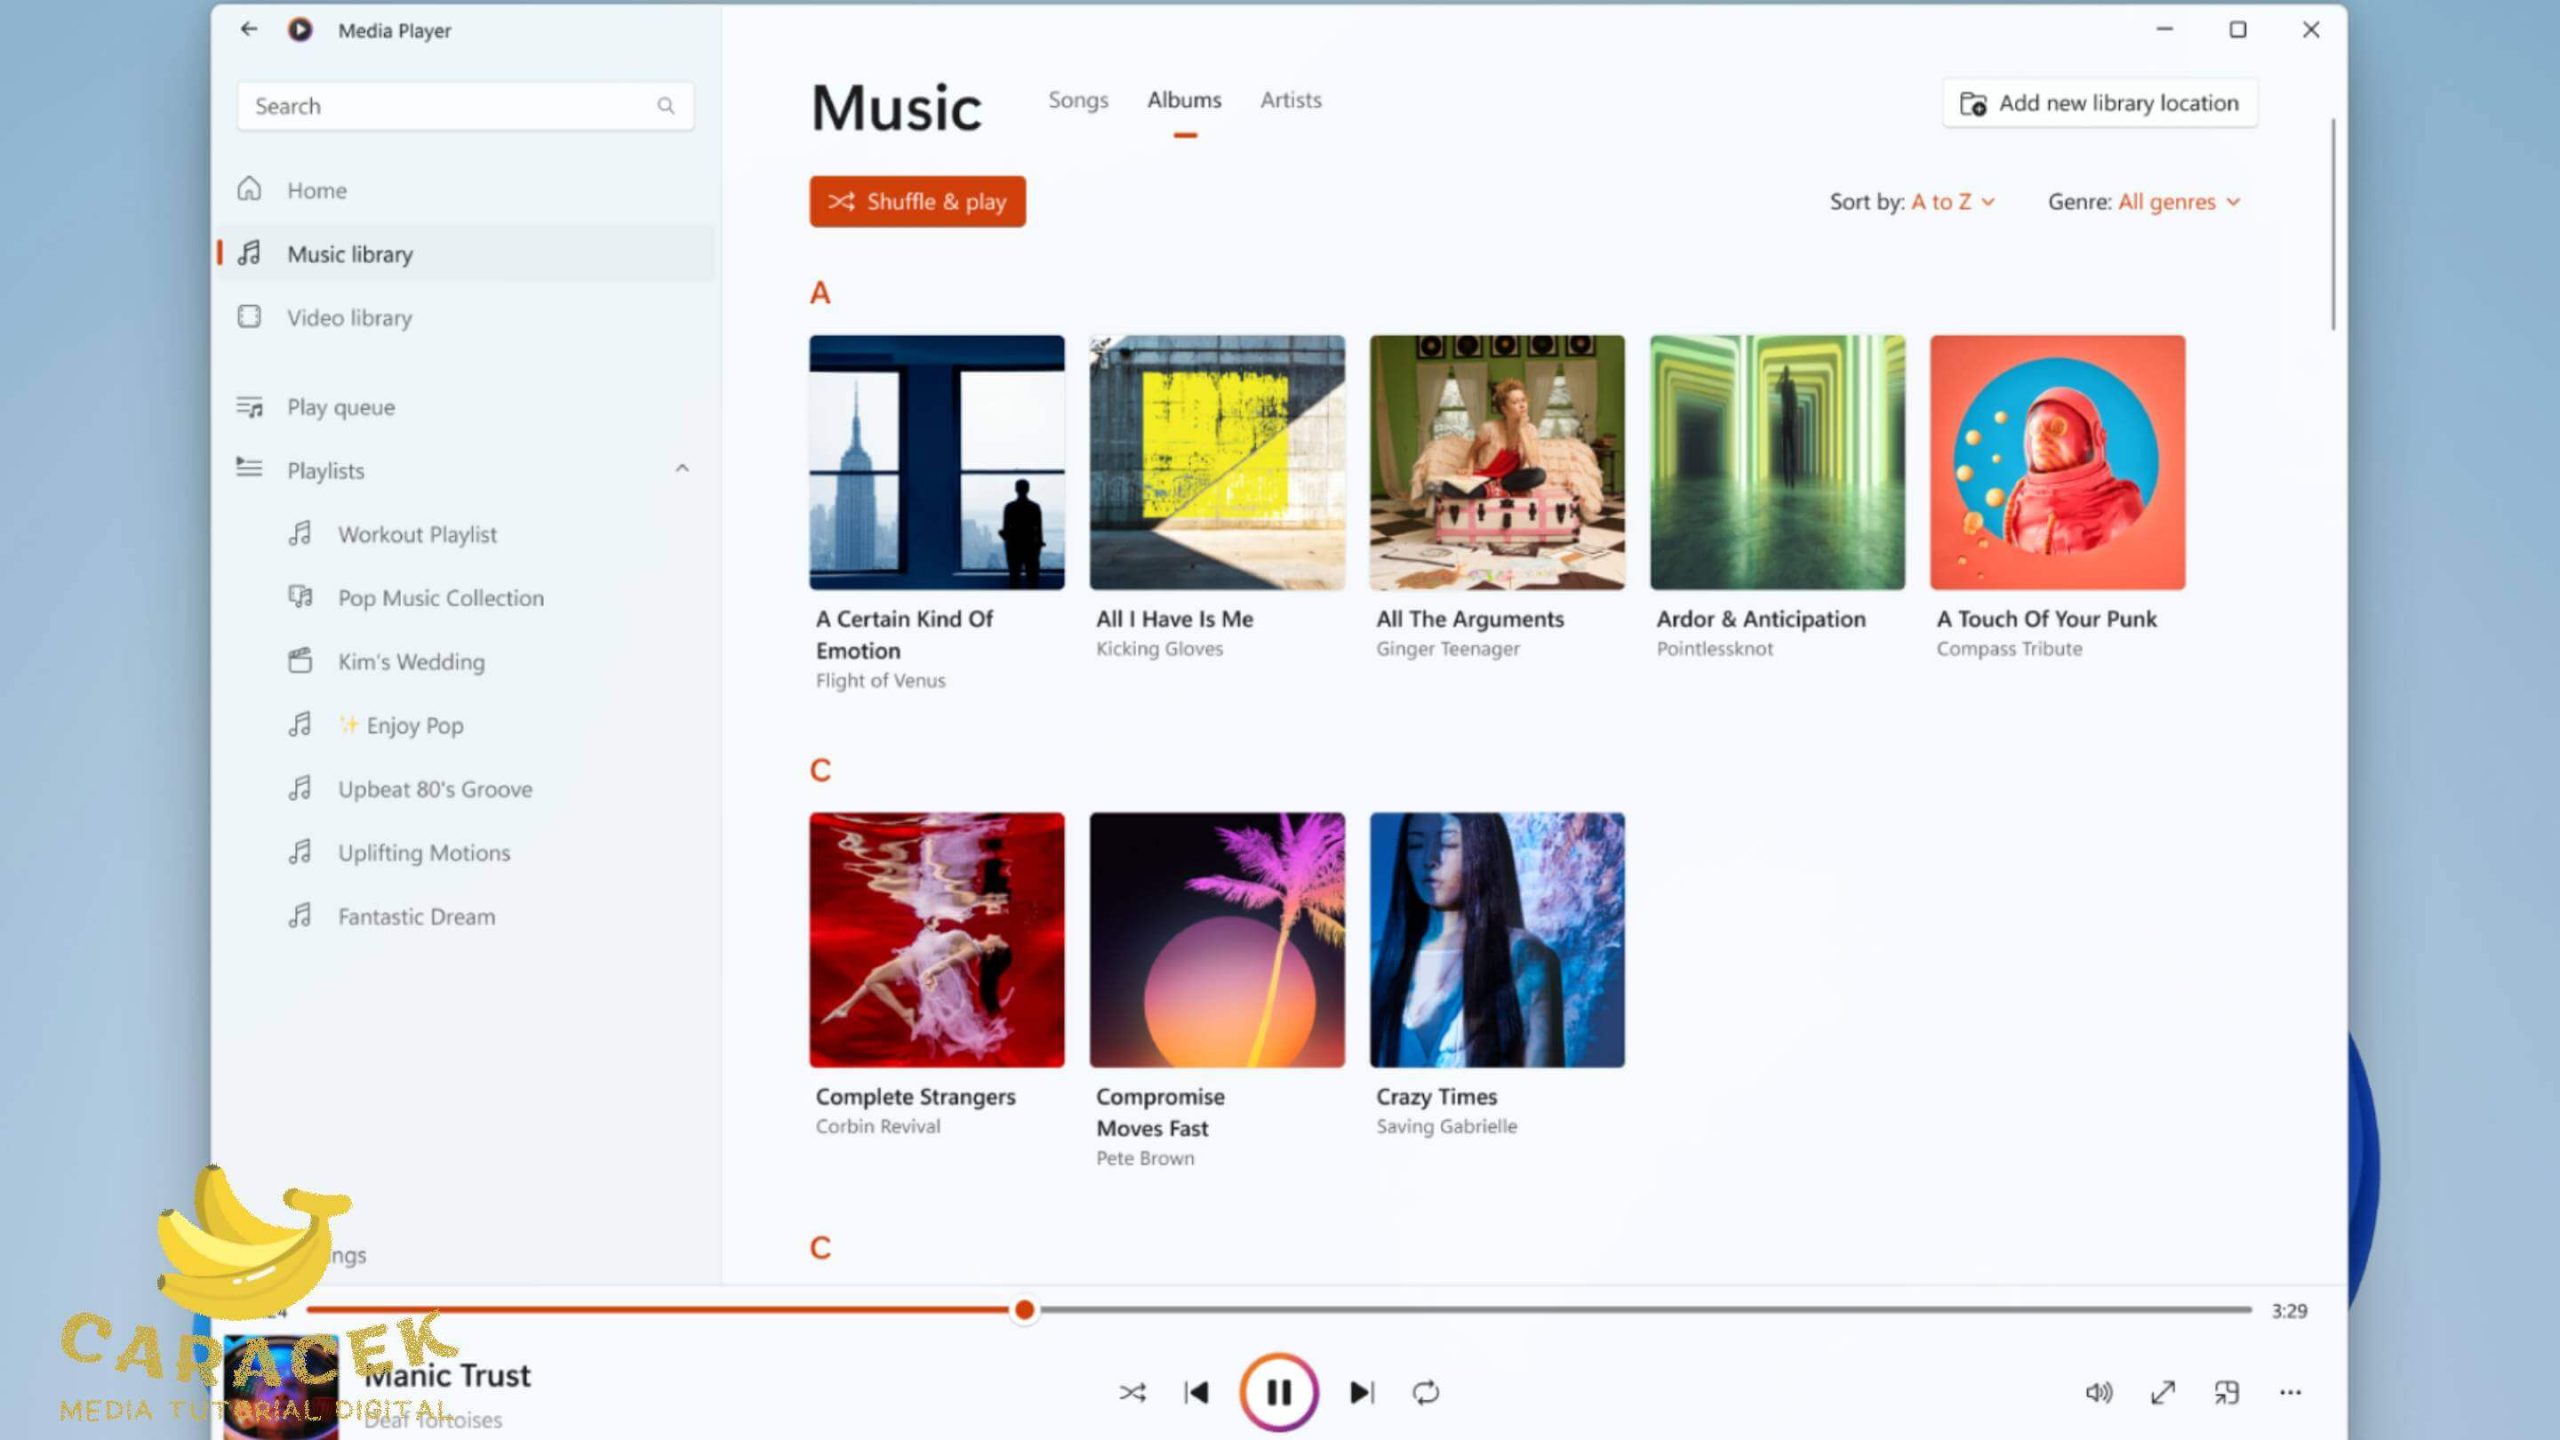The height and width of the screenshot is (1440, 2560).
Task: Pause the current song
Action: (1278, 1392)
